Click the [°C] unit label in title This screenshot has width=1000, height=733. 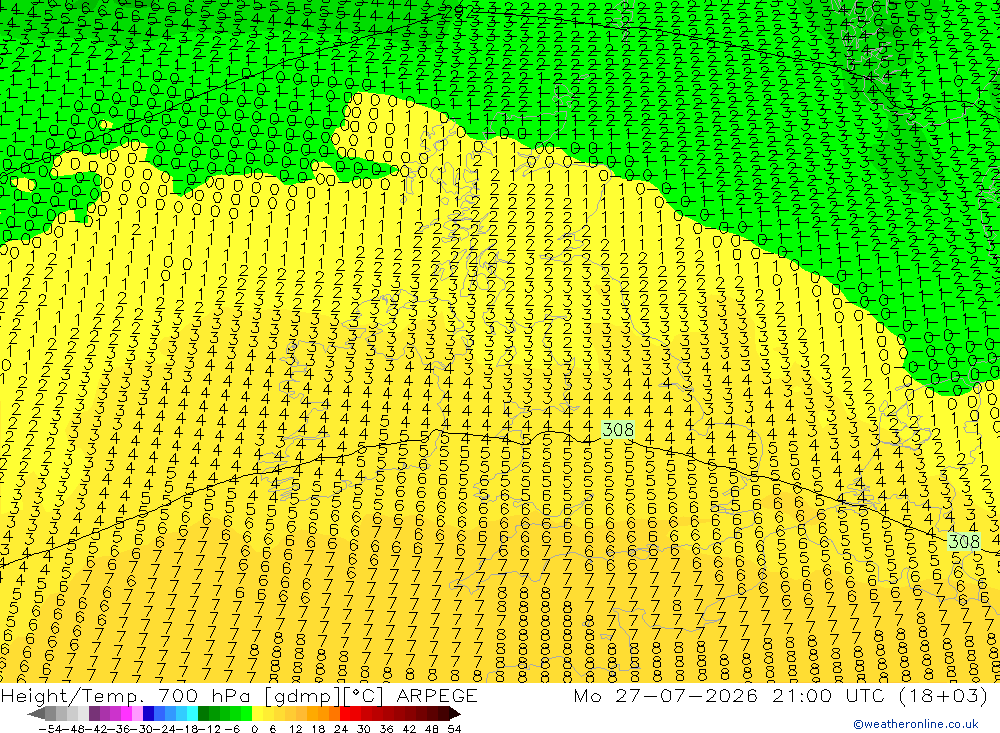point(364,695)
